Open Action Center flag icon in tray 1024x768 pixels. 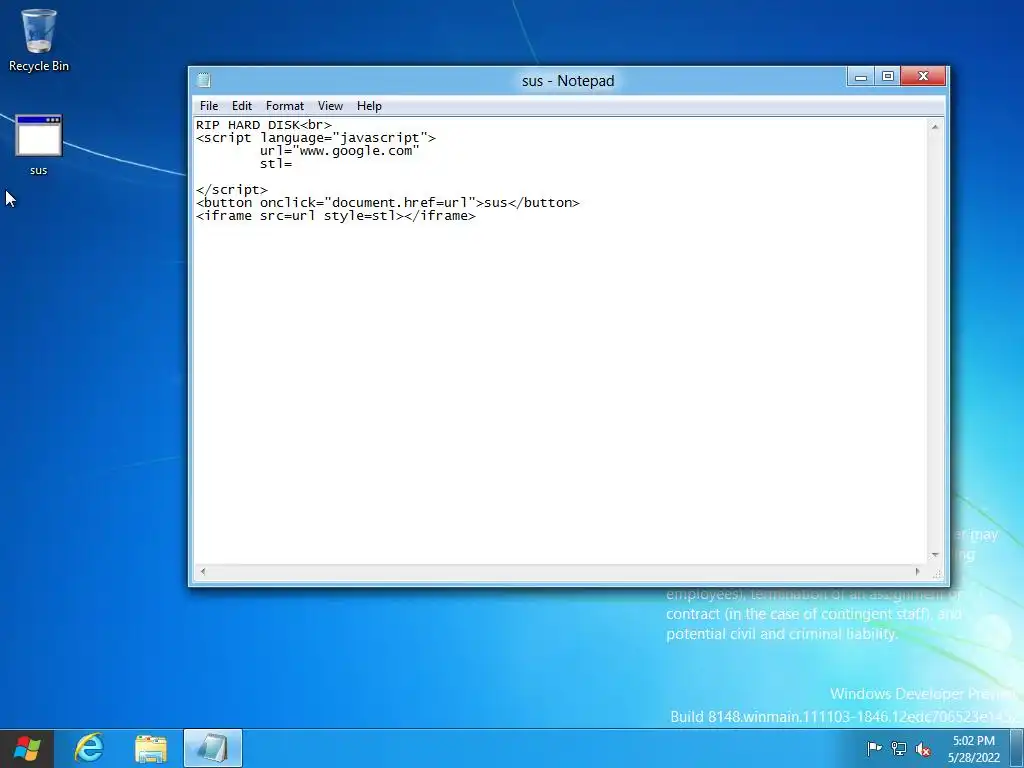click(874, 748)
